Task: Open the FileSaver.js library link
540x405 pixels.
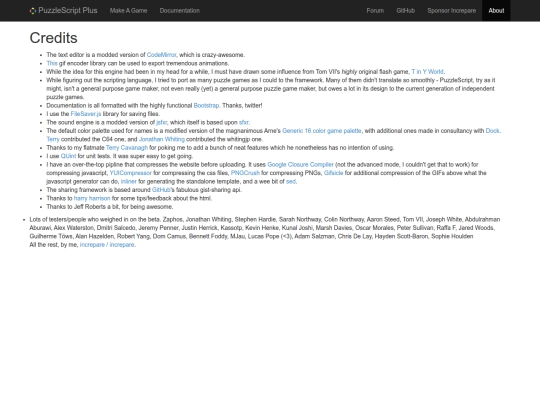Action: (x=86, y=114)
